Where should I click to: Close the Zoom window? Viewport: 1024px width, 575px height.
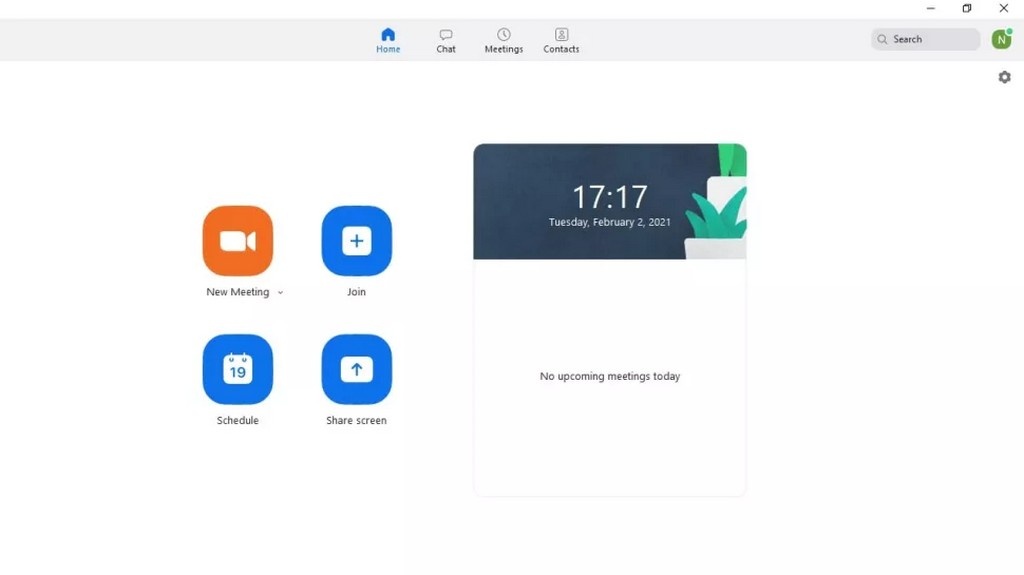tap(1004, 8)
